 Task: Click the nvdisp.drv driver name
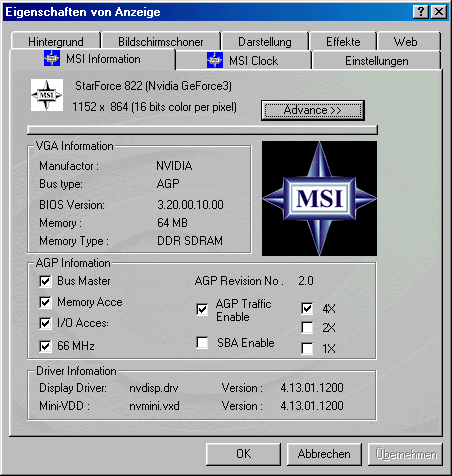[x=154, y=388]
